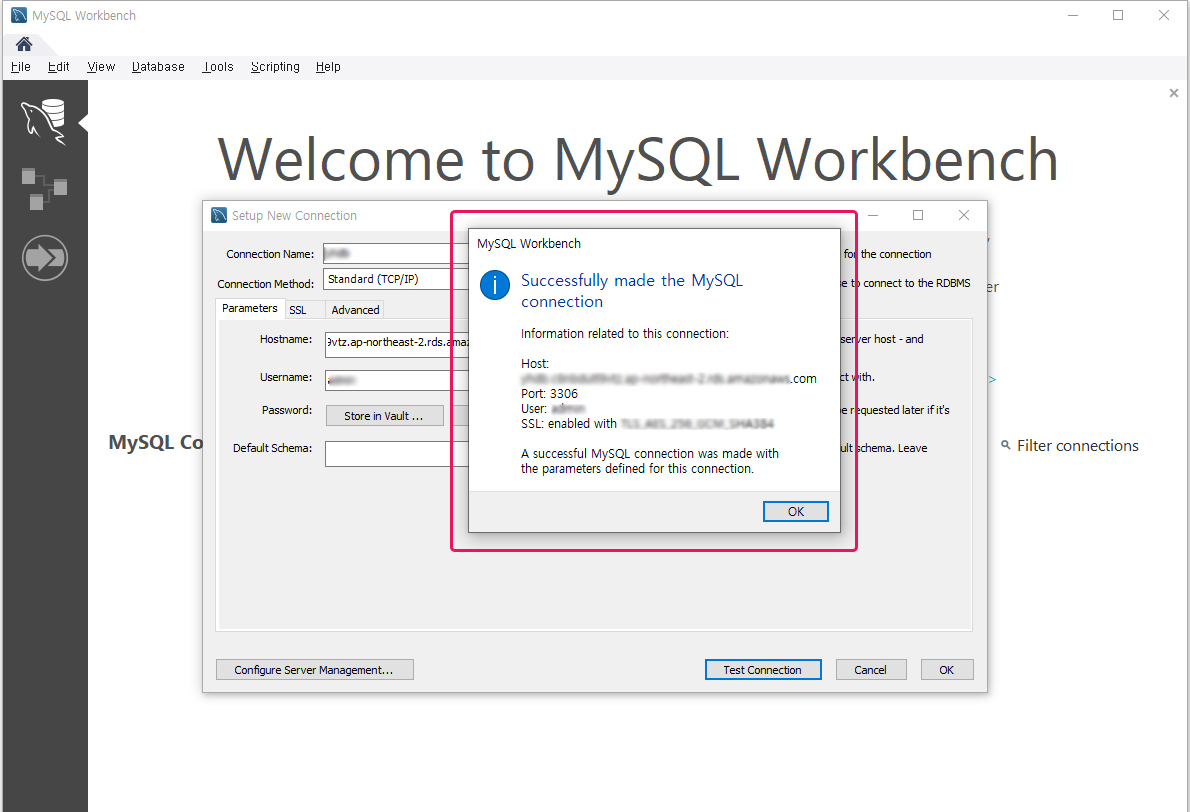
Task: Open the Models sidebar icon
Action: coord(43,189)
